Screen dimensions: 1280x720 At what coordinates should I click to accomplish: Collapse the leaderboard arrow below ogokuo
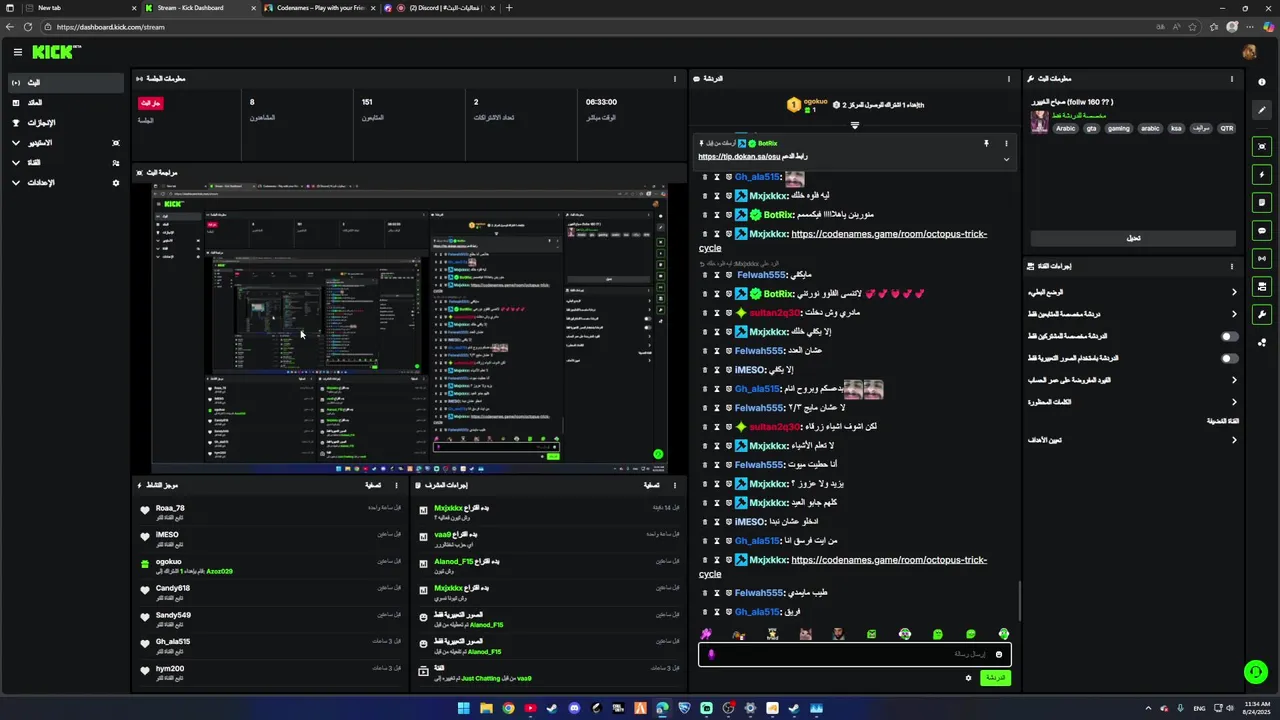(855, 126)
